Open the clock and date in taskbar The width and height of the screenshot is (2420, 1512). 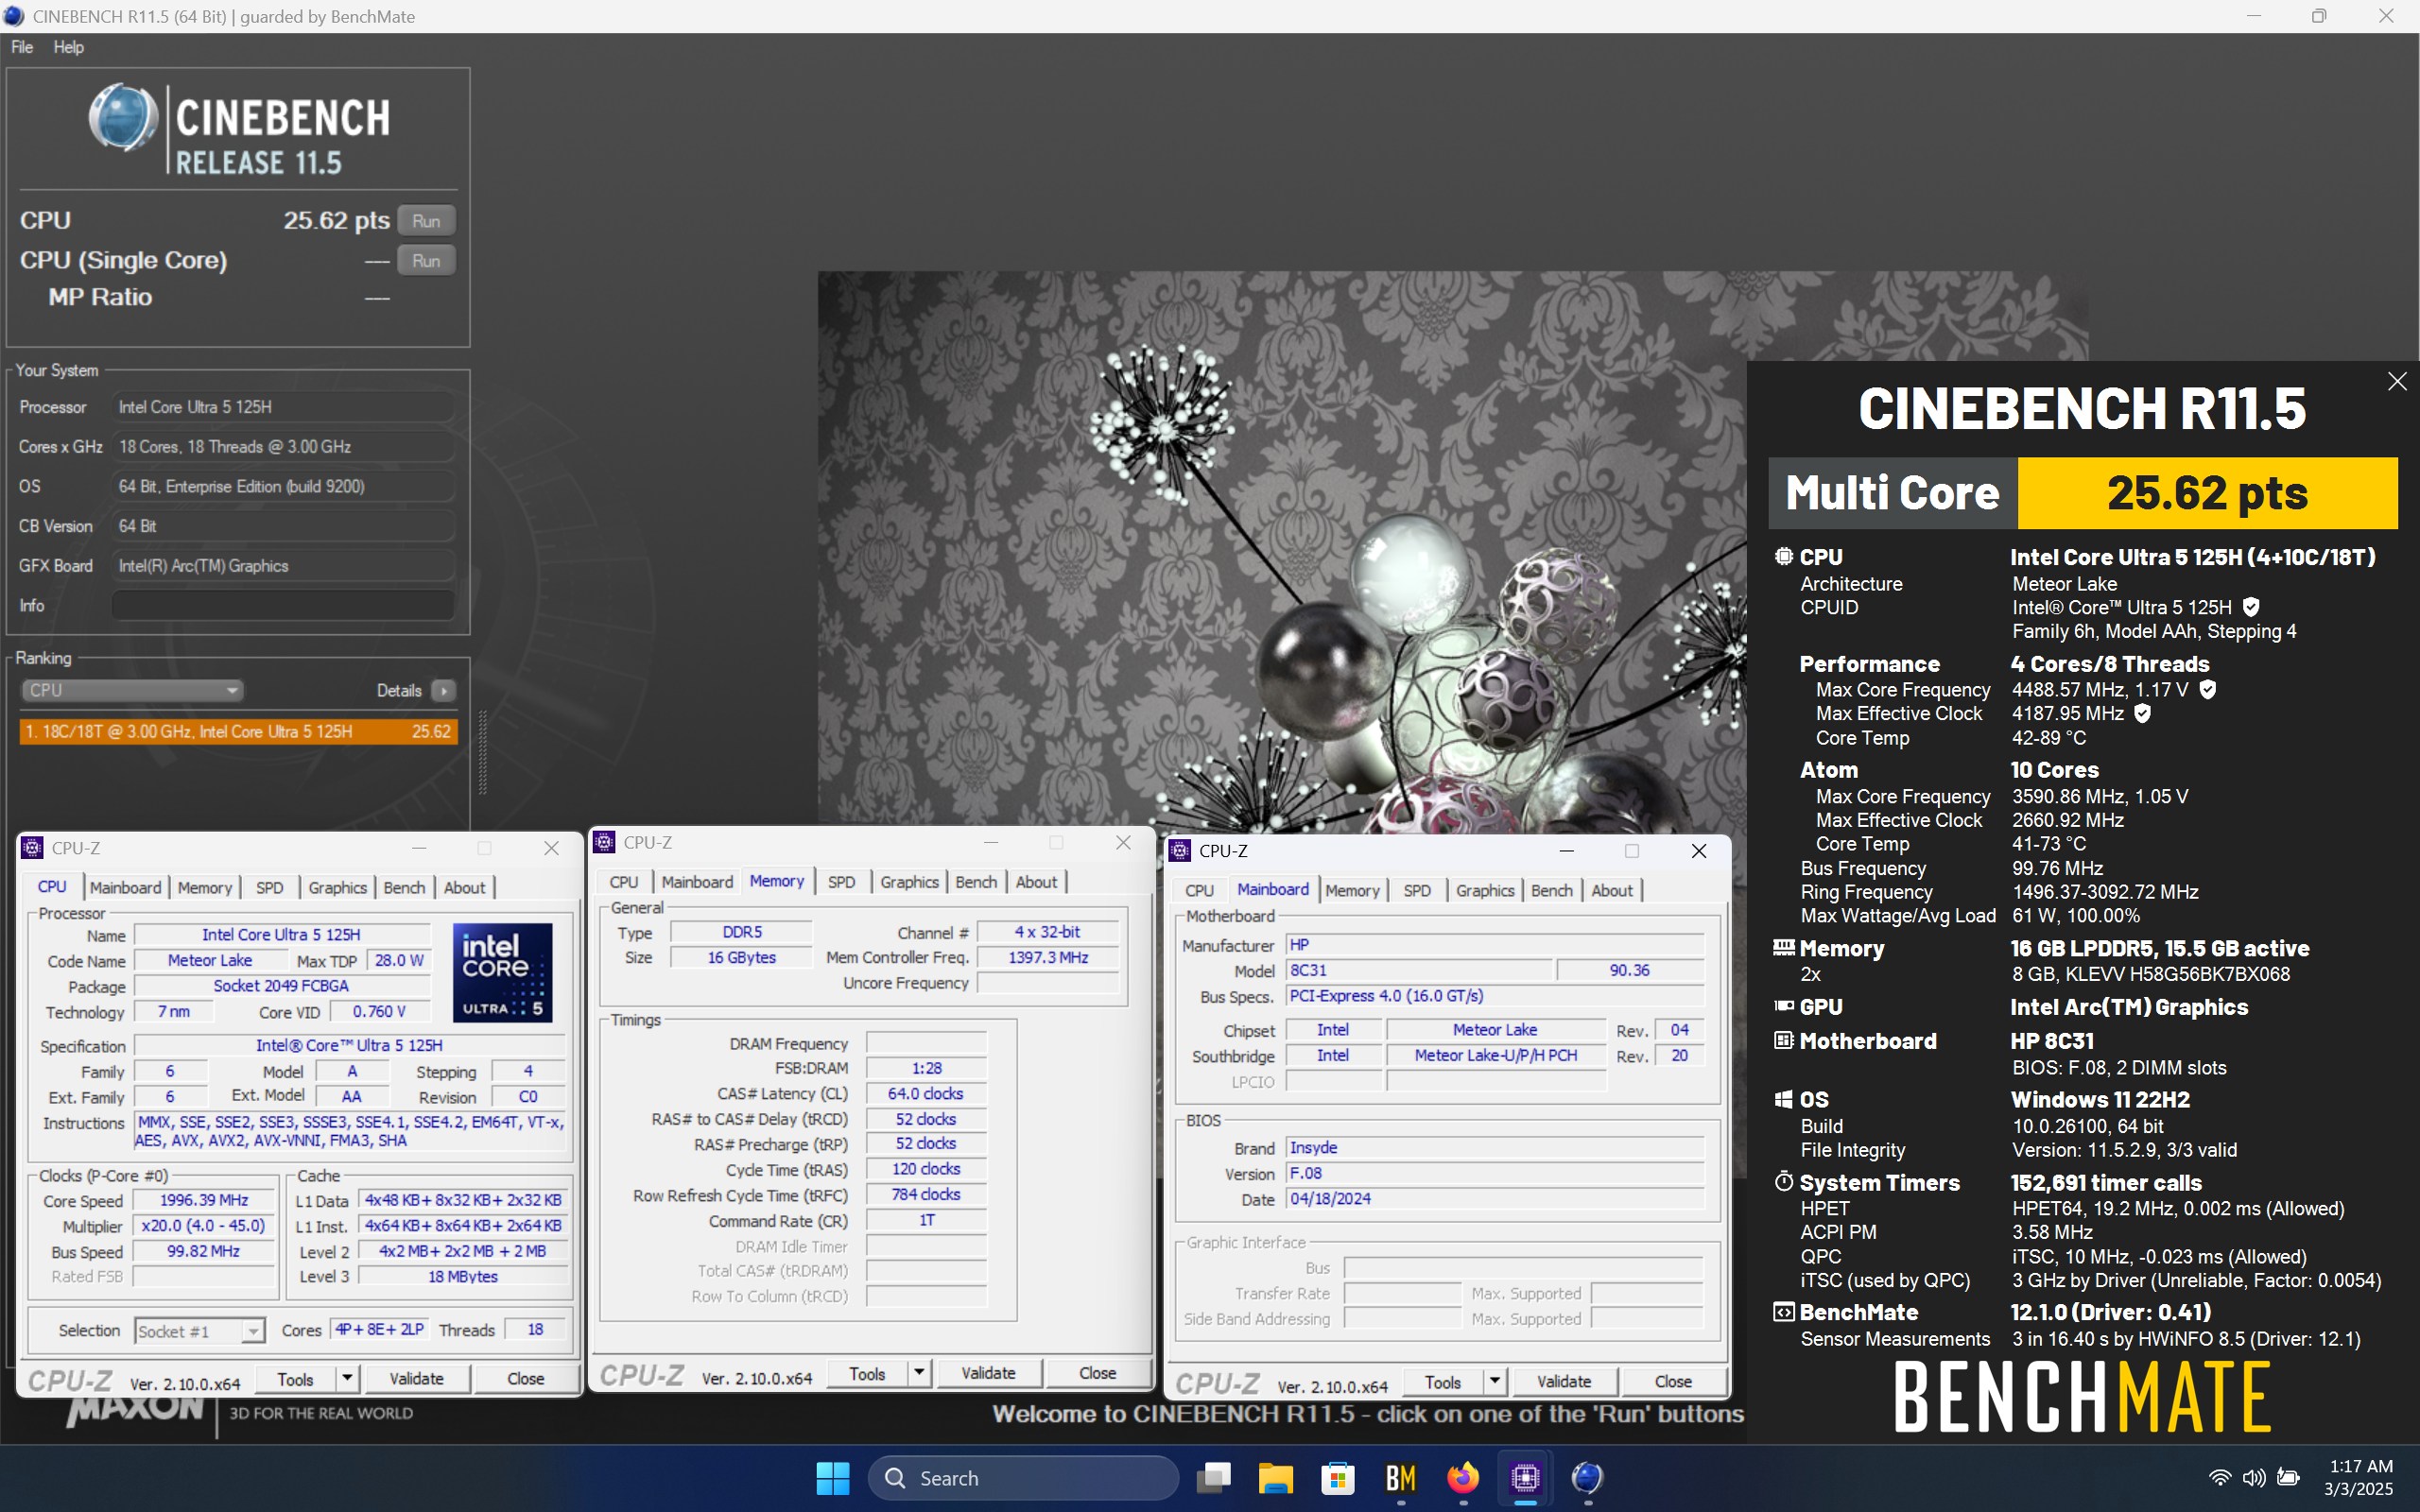(2360, 1477)
